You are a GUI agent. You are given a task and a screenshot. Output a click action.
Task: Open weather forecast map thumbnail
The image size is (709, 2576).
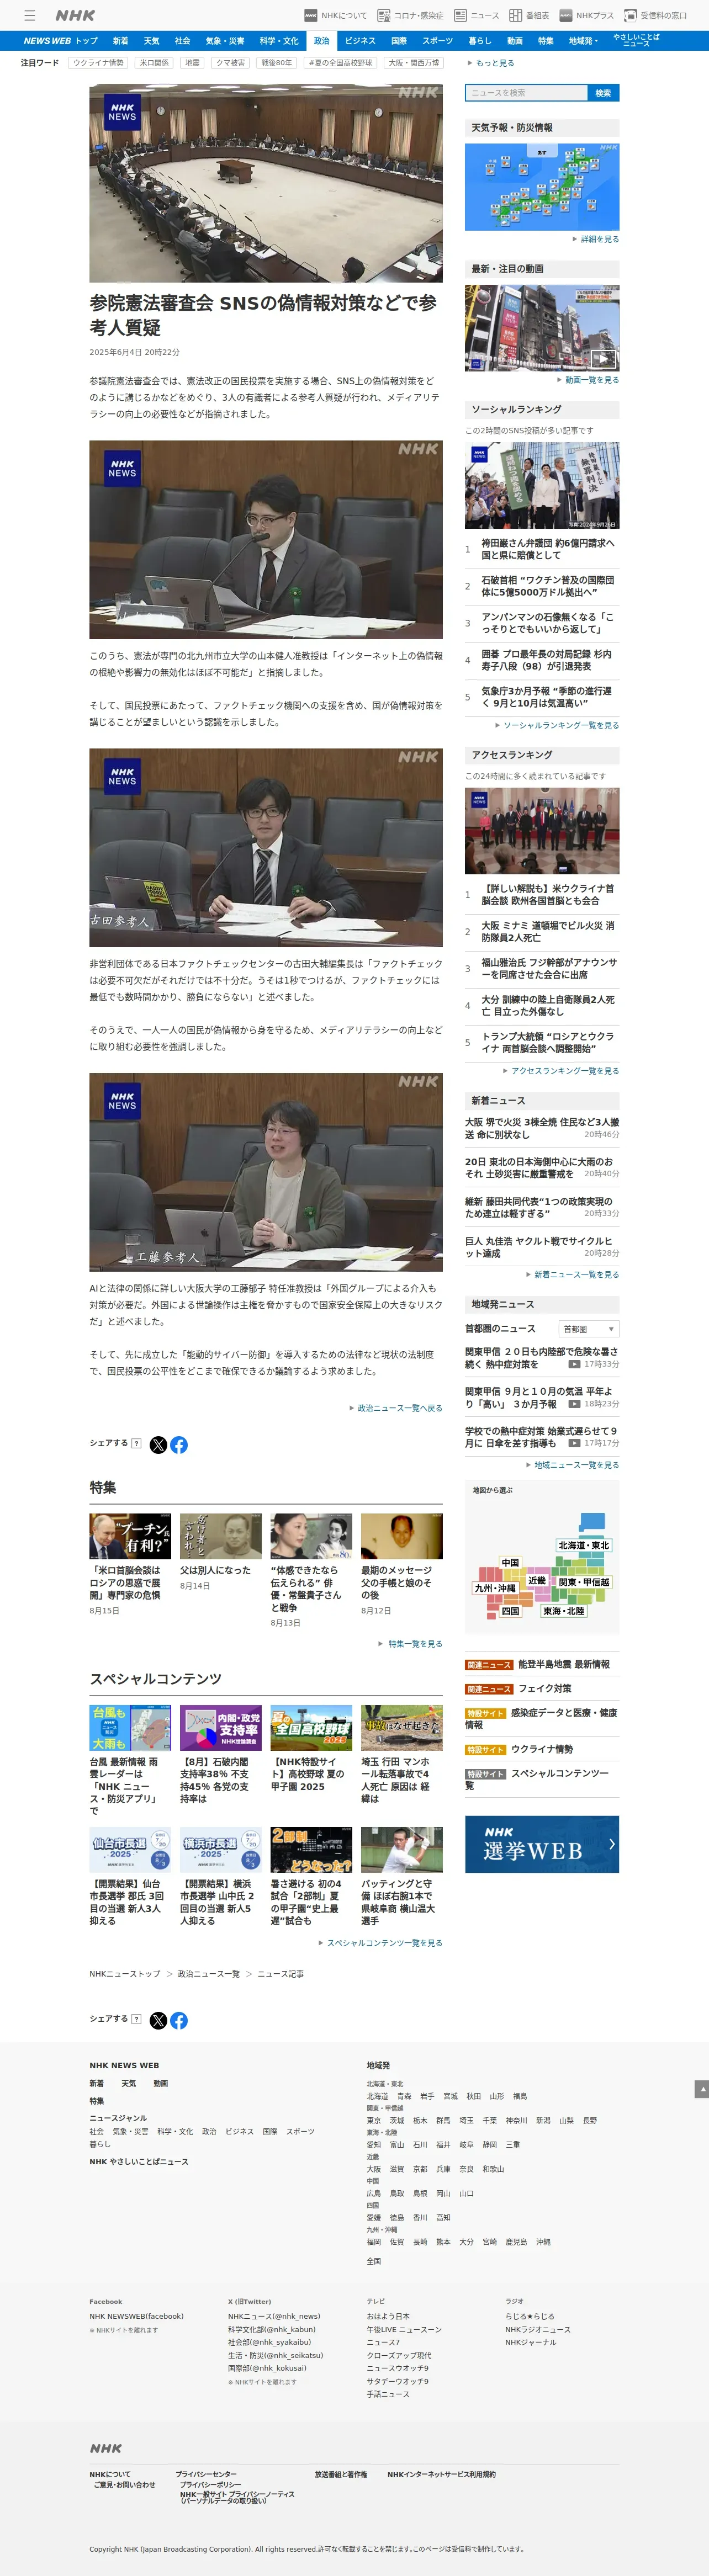pos(542,187)
